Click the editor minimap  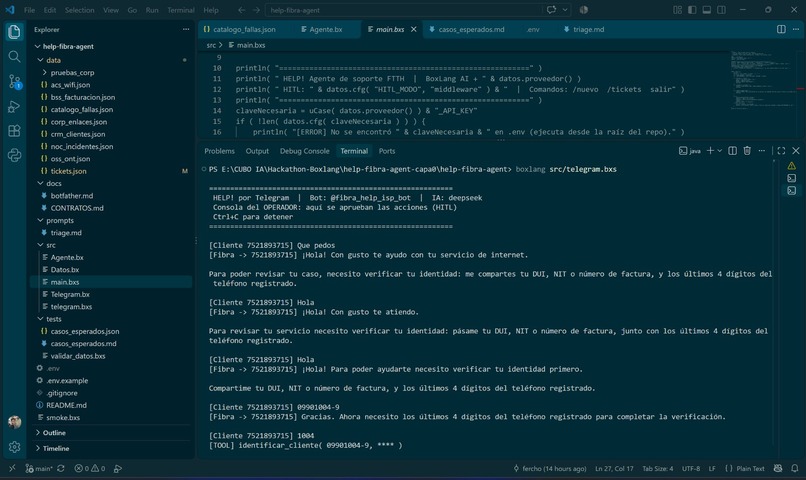pyautogui.click(x=763, y=80)
